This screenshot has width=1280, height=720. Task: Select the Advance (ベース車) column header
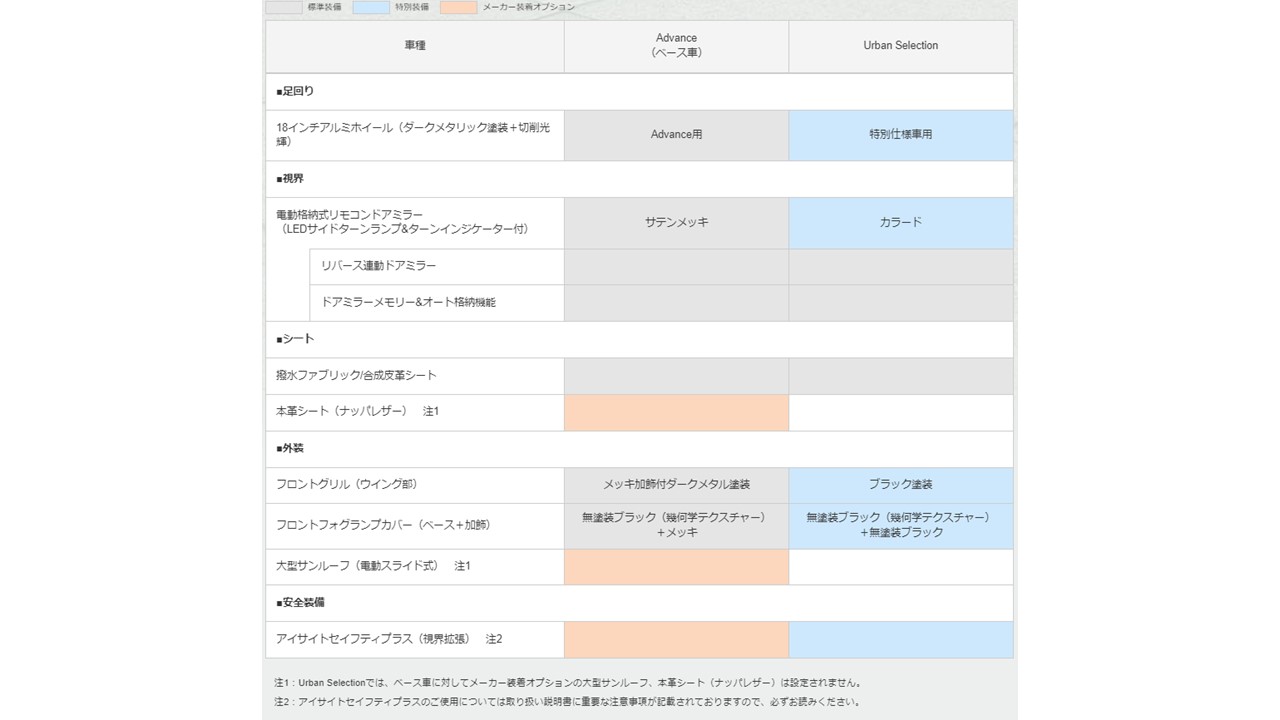[676, 46]
